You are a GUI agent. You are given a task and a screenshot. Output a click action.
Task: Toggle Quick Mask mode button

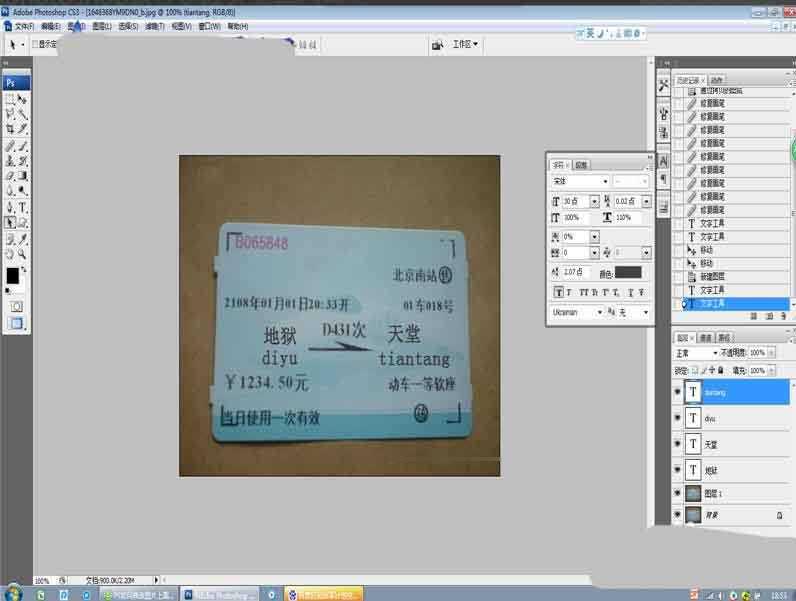coord(16,307)
